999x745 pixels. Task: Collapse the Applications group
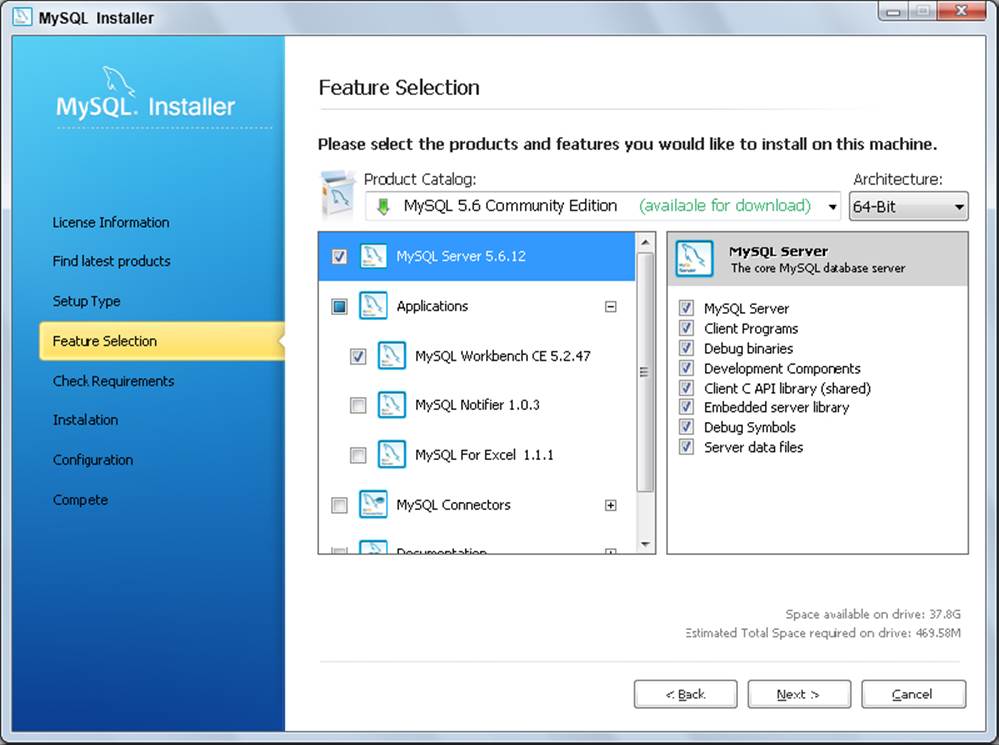(610, 307)
